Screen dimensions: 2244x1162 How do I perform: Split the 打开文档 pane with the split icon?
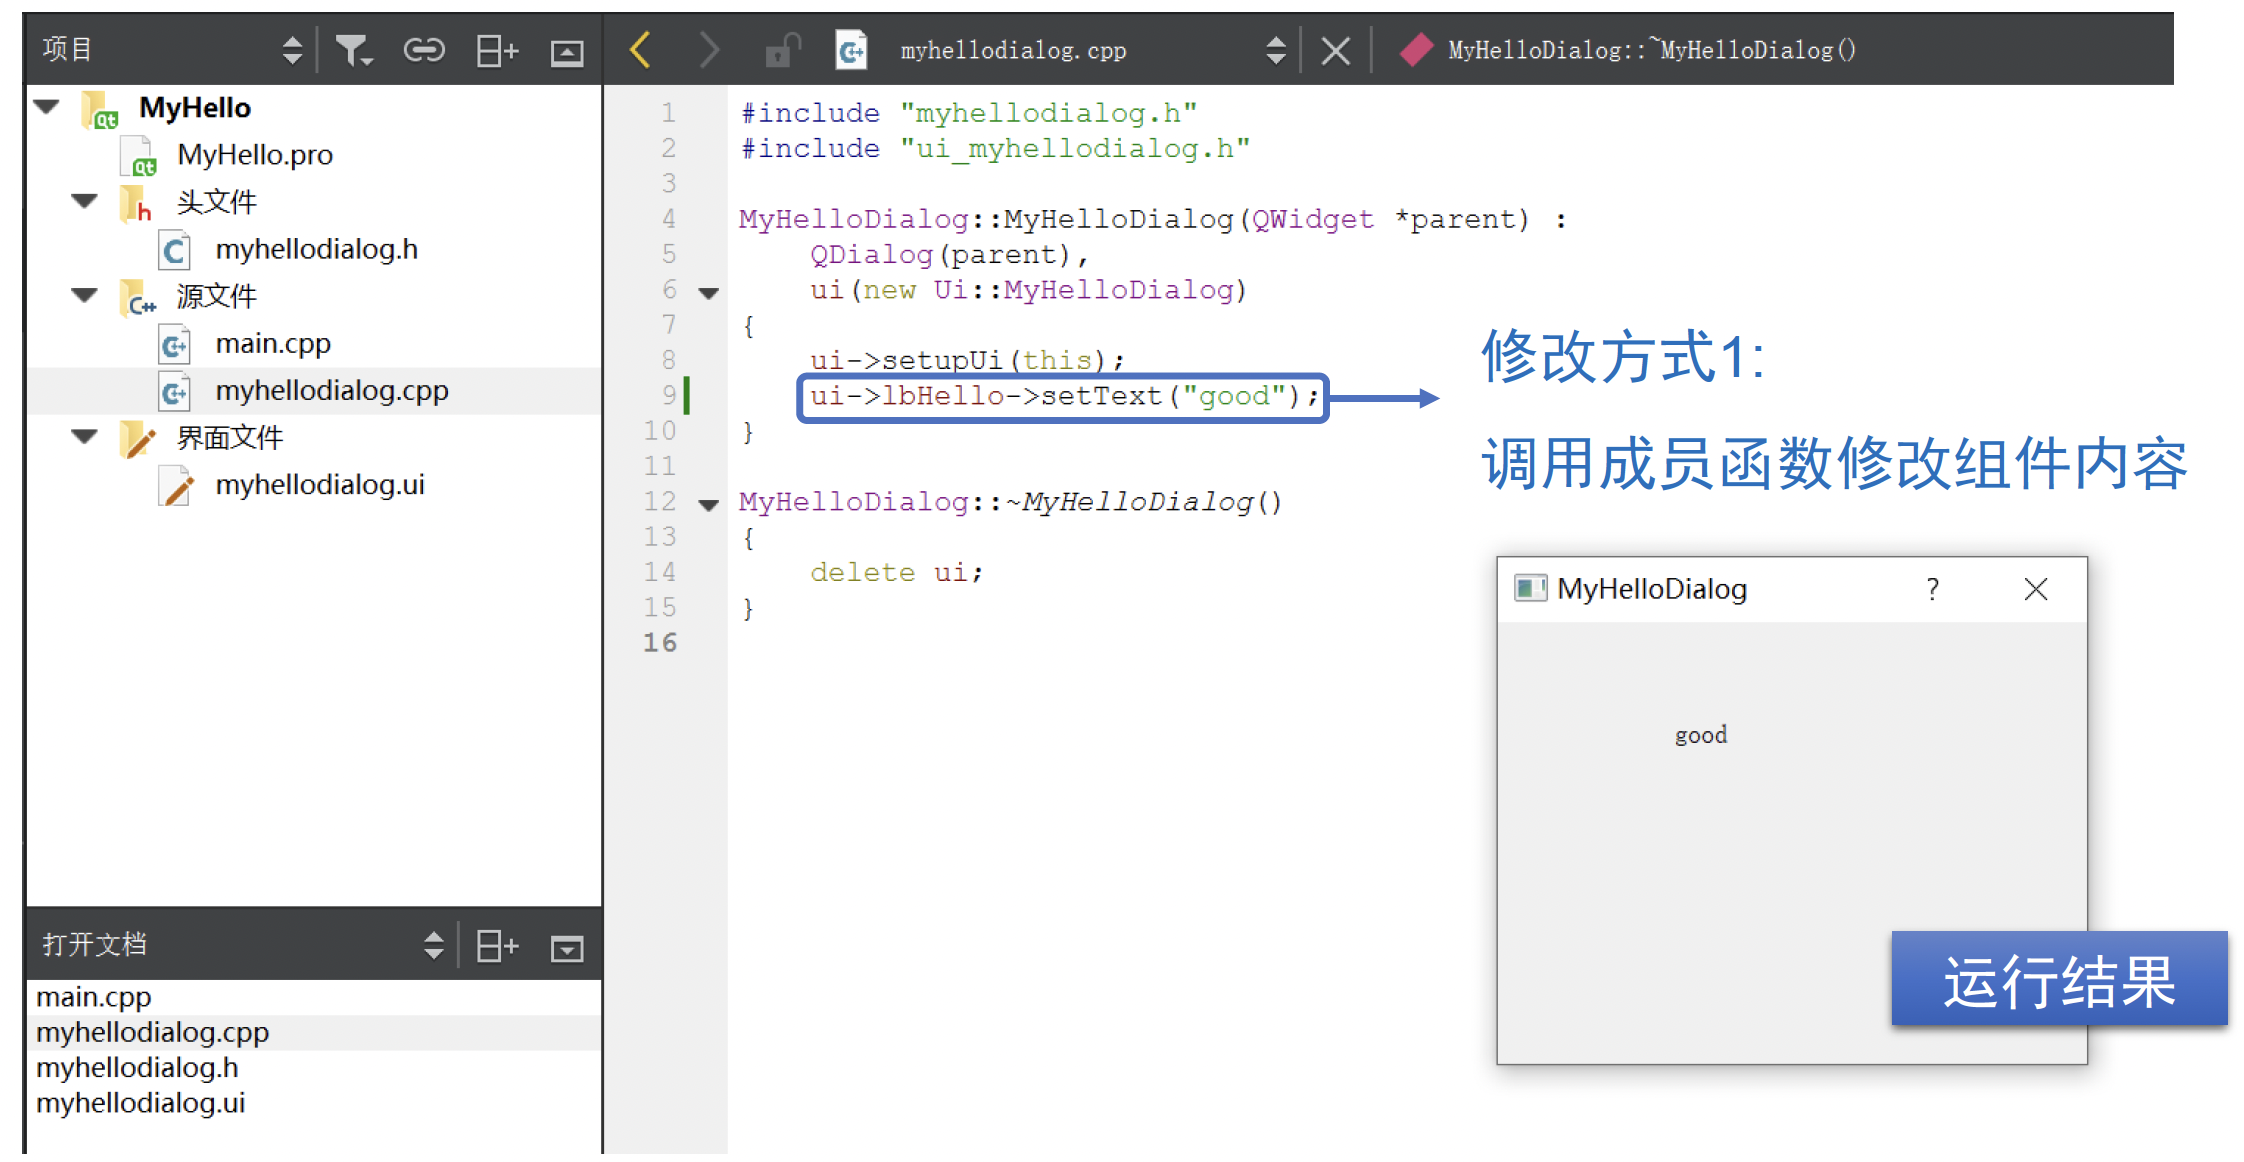pos(497,945)
